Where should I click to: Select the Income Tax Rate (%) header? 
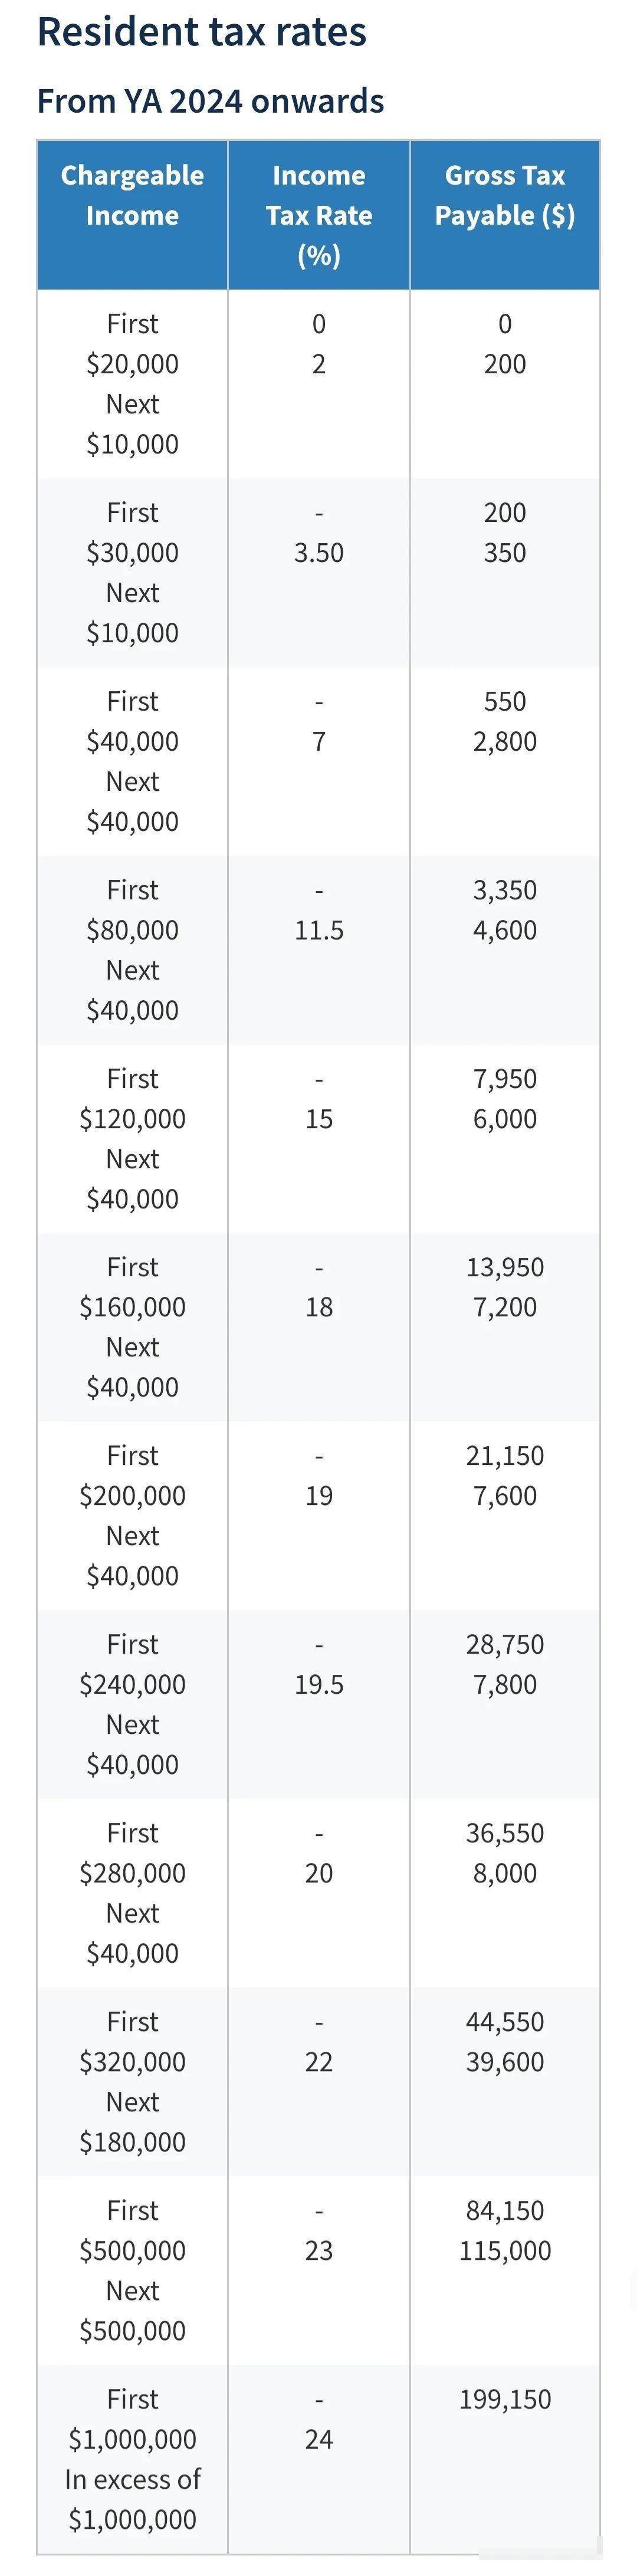319,215
